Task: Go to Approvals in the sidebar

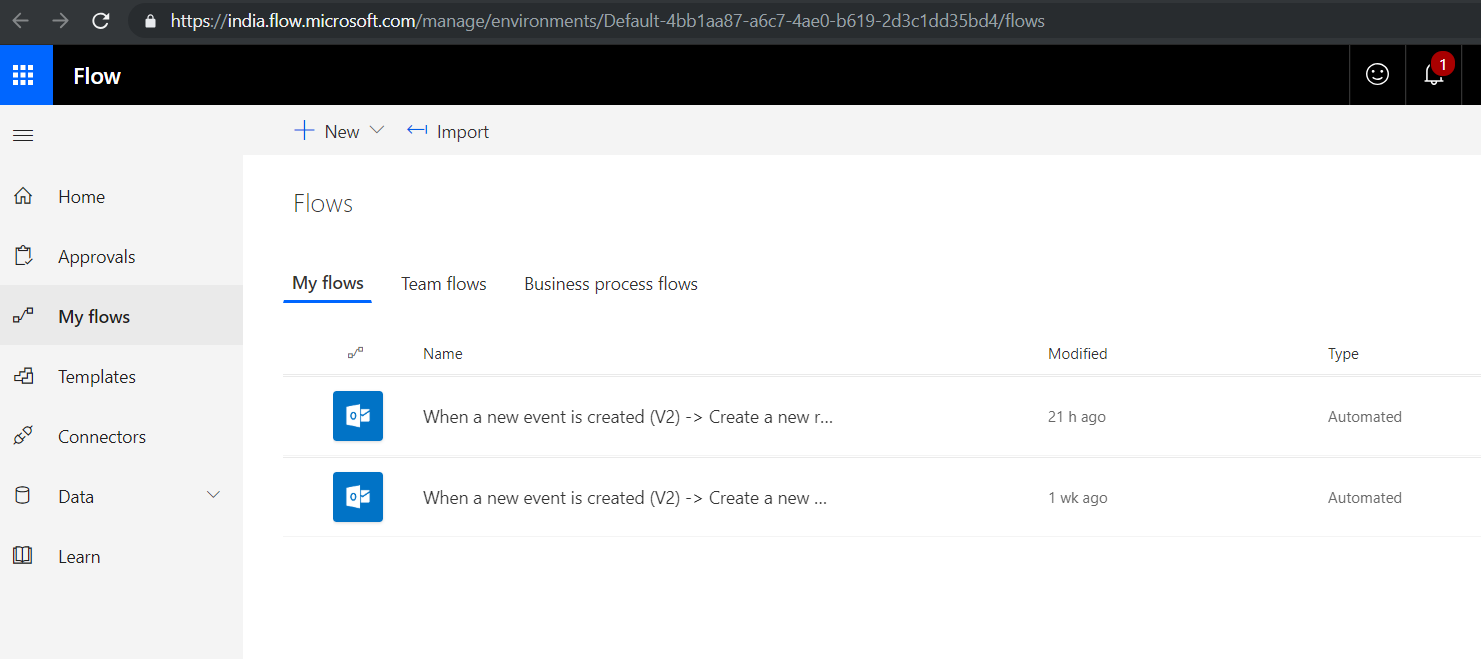Action: (x=96, y=257)
